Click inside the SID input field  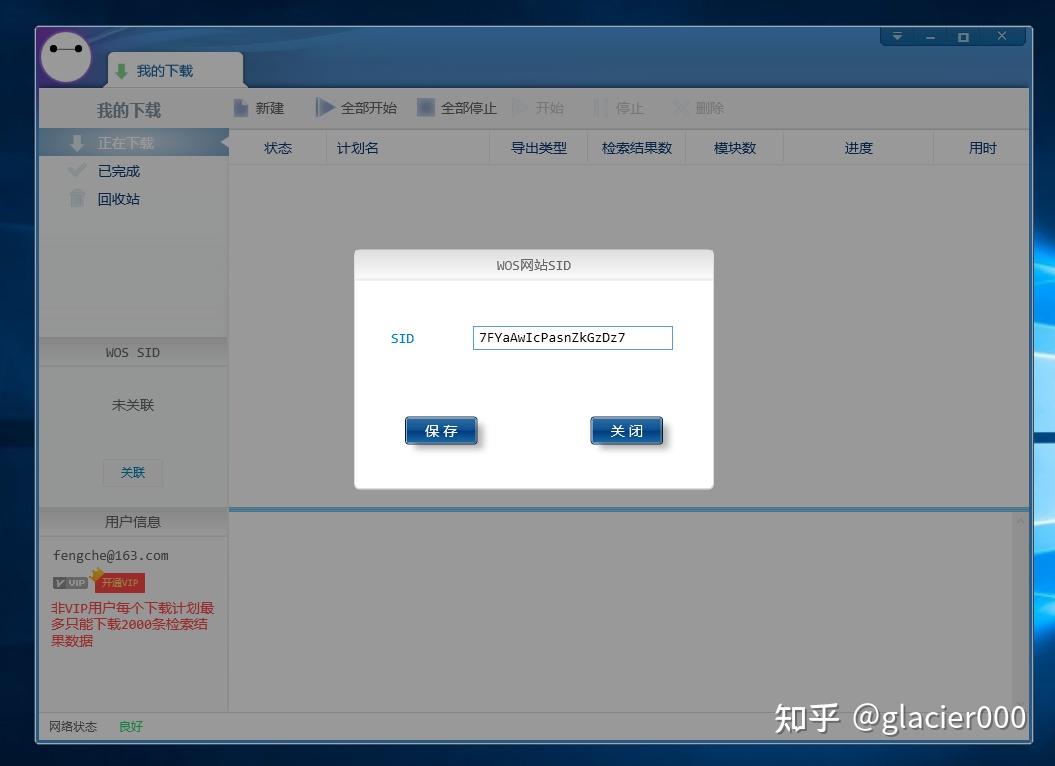[x=572, y=337]
